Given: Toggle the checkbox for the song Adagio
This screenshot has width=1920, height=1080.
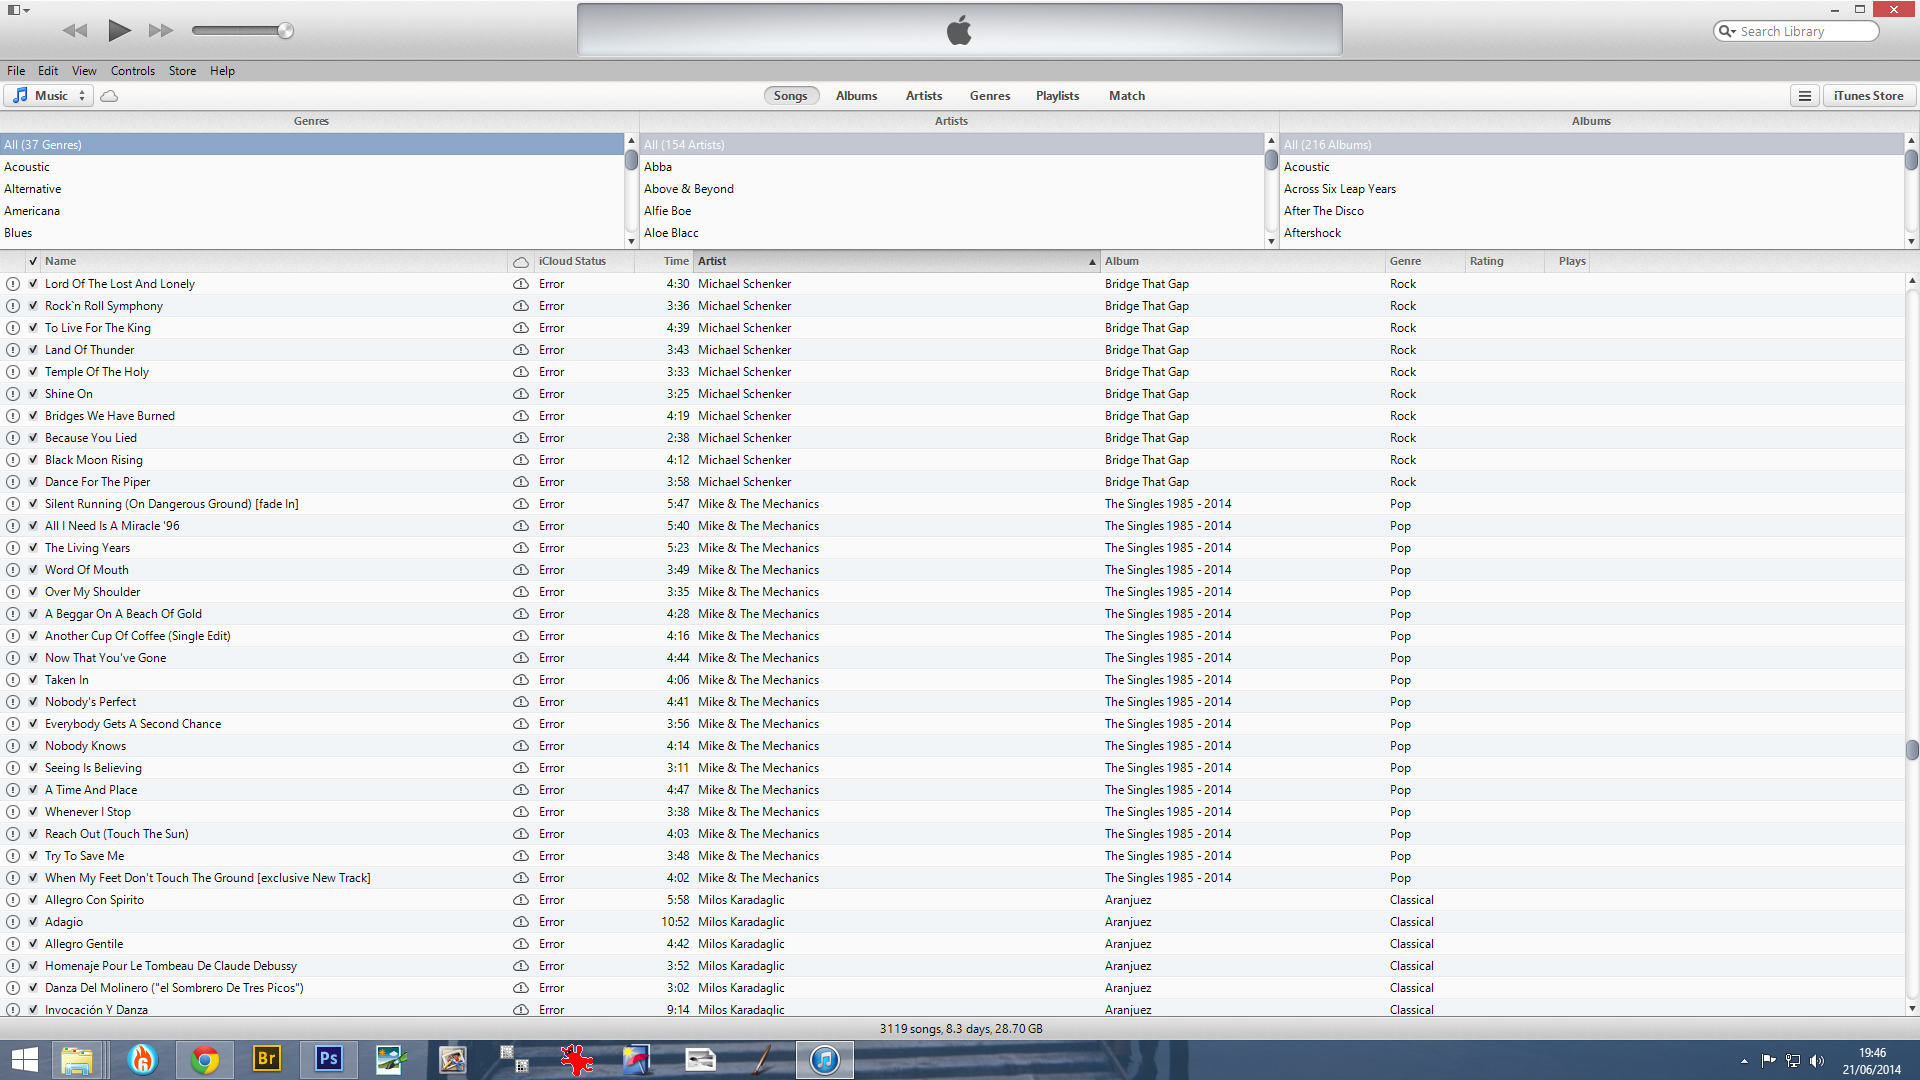Looking at the screenshot, I should click(33, 922).
